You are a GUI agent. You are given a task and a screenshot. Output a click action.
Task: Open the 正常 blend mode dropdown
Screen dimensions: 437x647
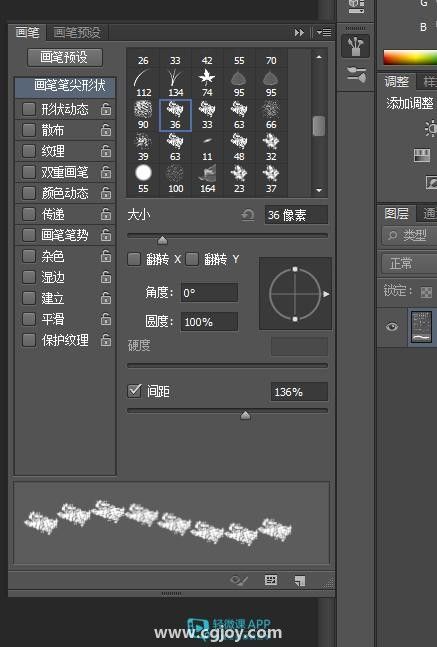pos(409,263)
